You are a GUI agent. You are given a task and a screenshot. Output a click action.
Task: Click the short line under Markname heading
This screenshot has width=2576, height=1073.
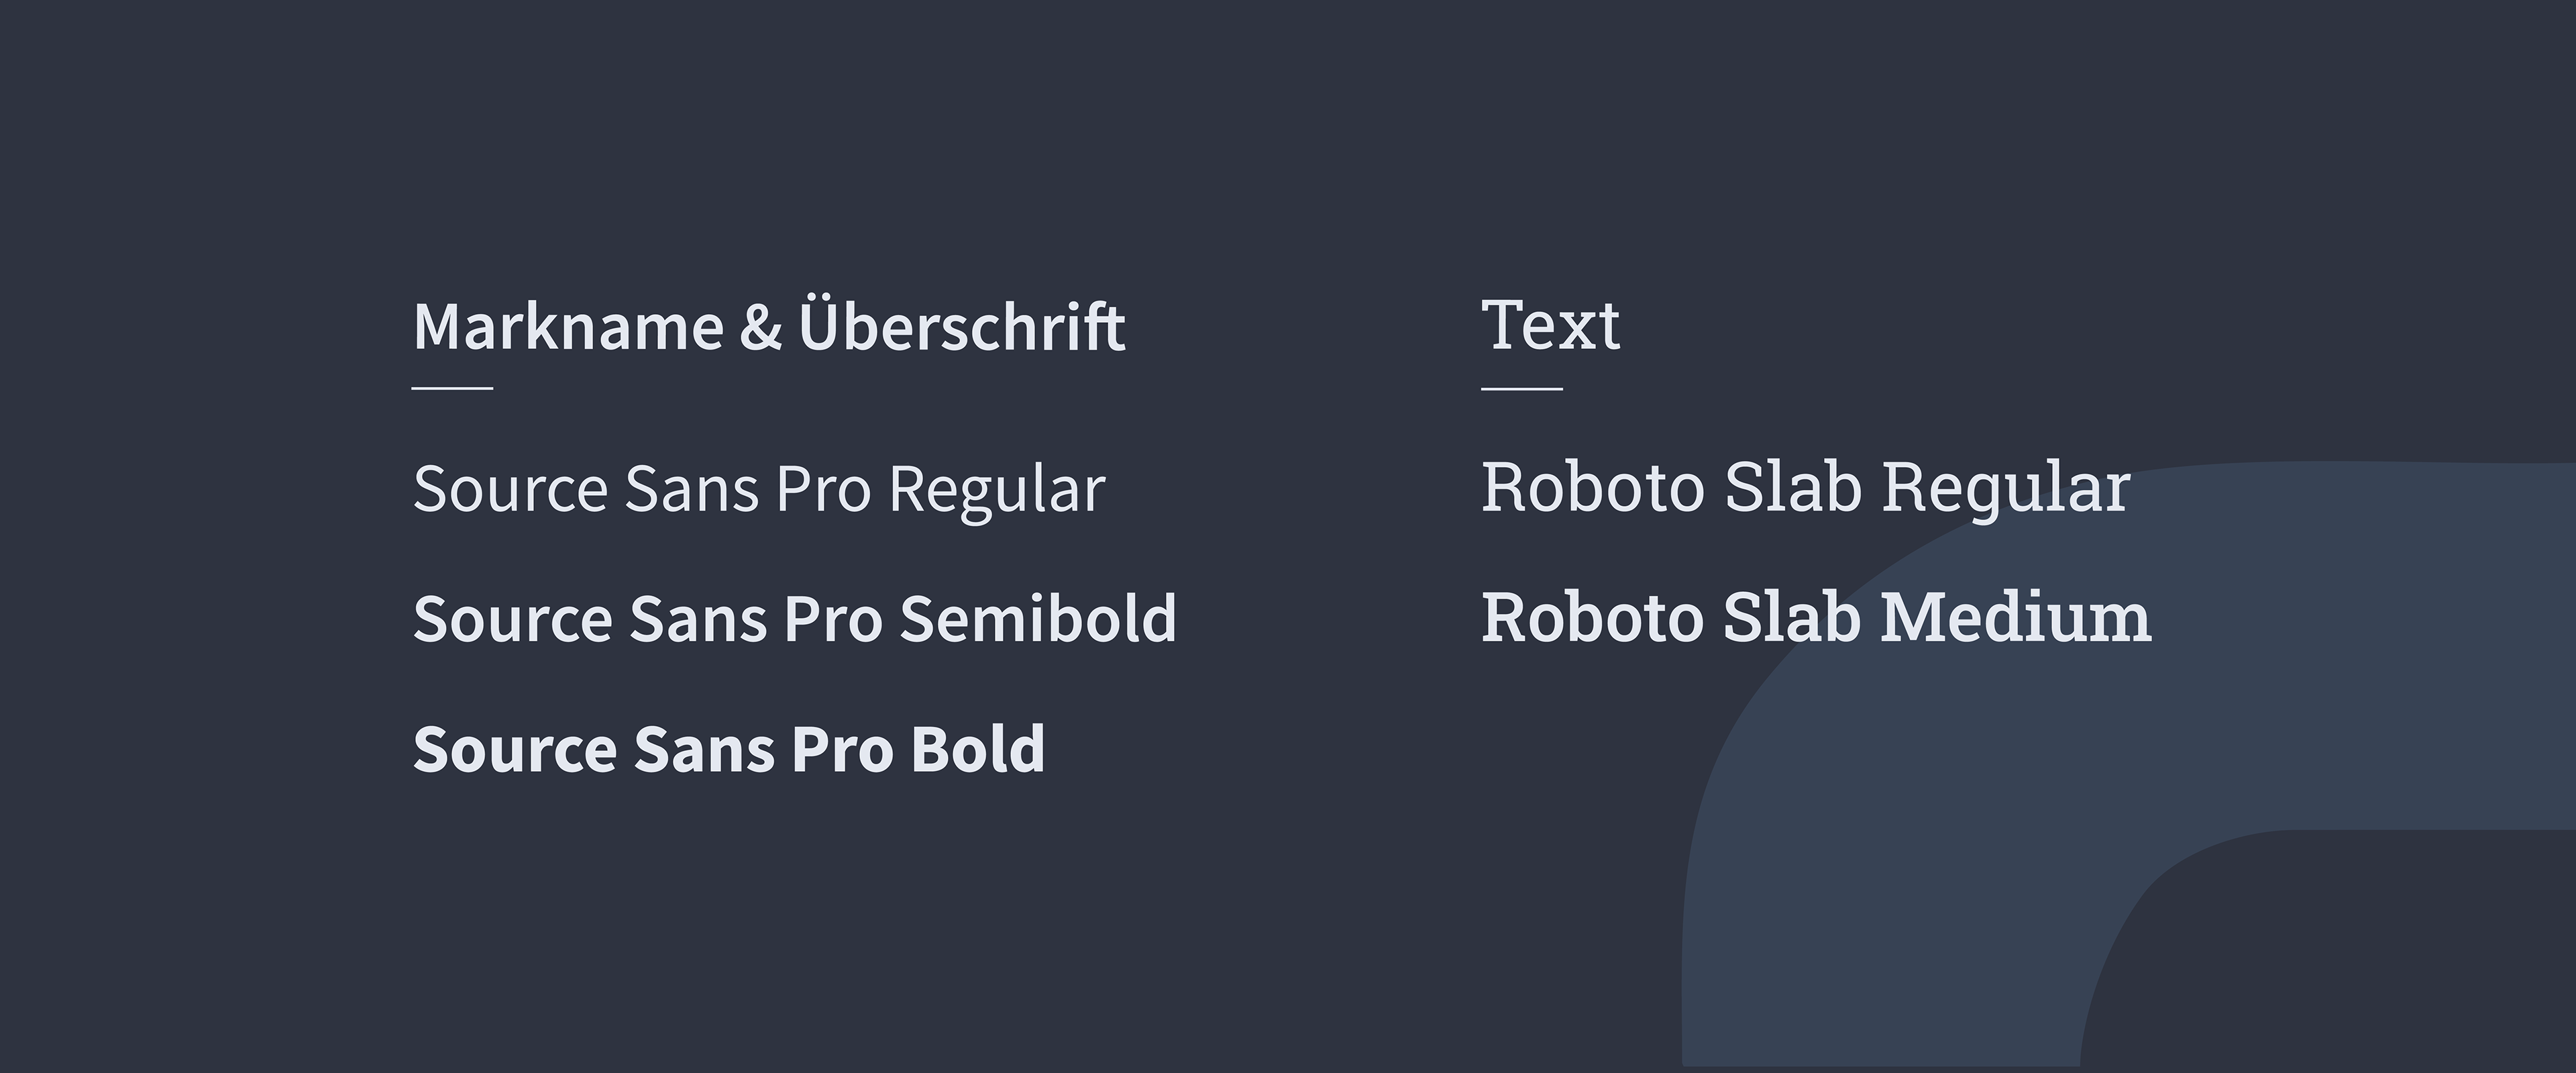453,388
